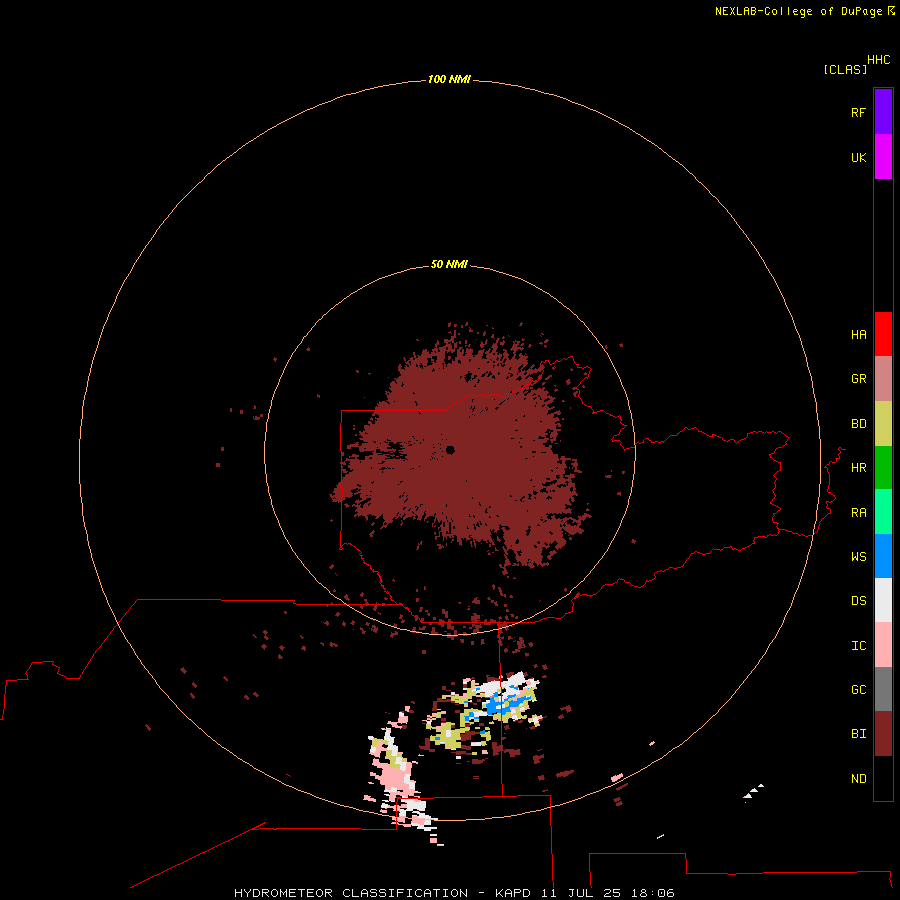Click the HA legend label
The width and height of the screenshot is (900, 900).
(858, 334)
